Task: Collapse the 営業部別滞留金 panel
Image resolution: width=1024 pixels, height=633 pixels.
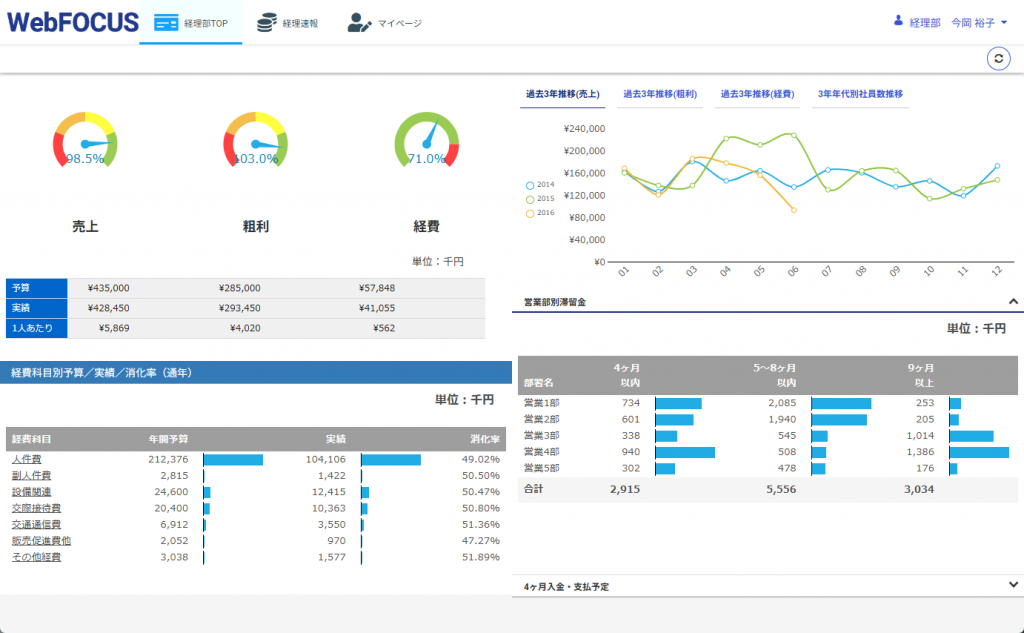Action: [1012, 301]
